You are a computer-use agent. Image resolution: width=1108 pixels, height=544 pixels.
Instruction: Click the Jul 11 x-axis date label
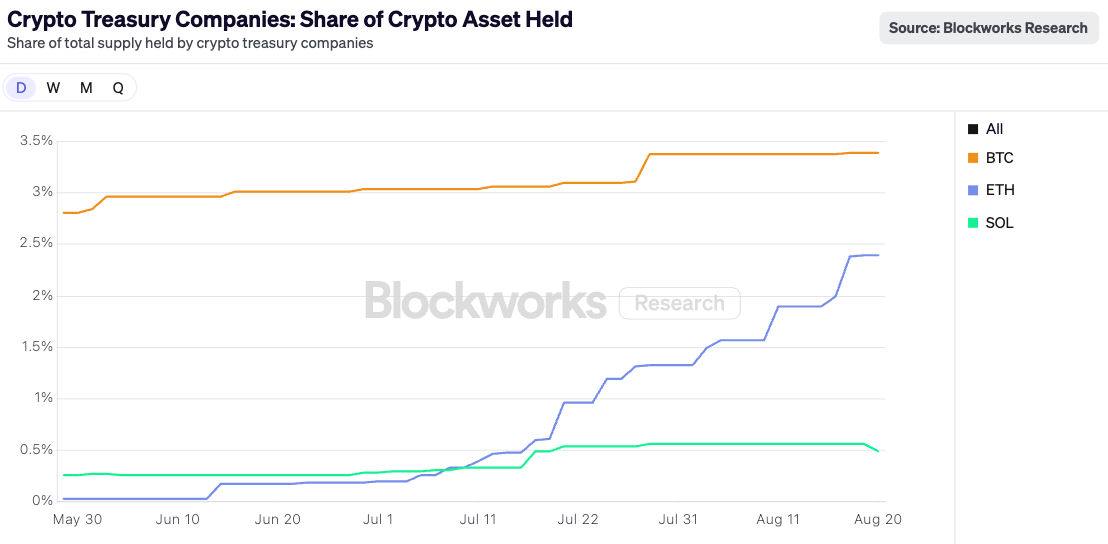tap(477, 519)
